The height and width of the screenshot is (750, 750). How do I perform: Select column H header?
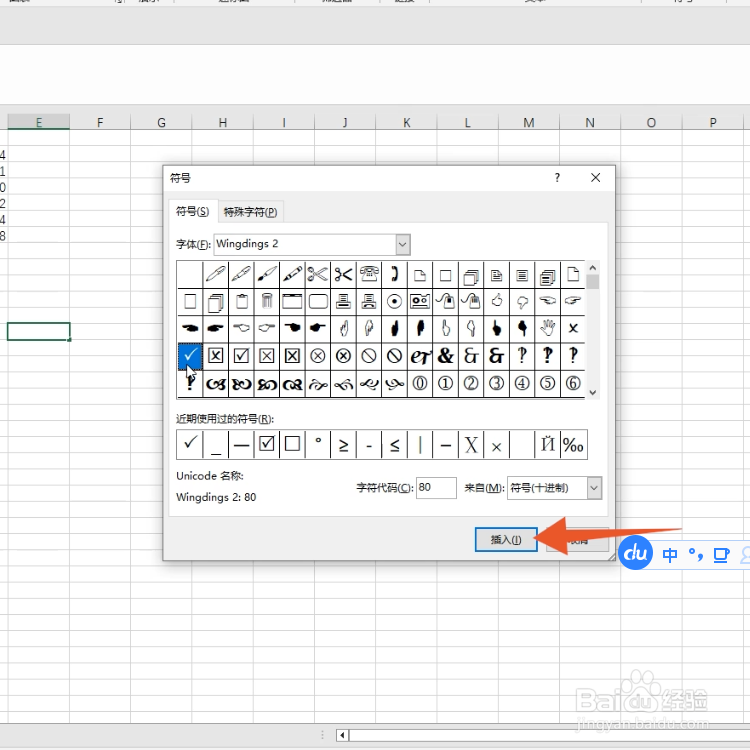222,122
